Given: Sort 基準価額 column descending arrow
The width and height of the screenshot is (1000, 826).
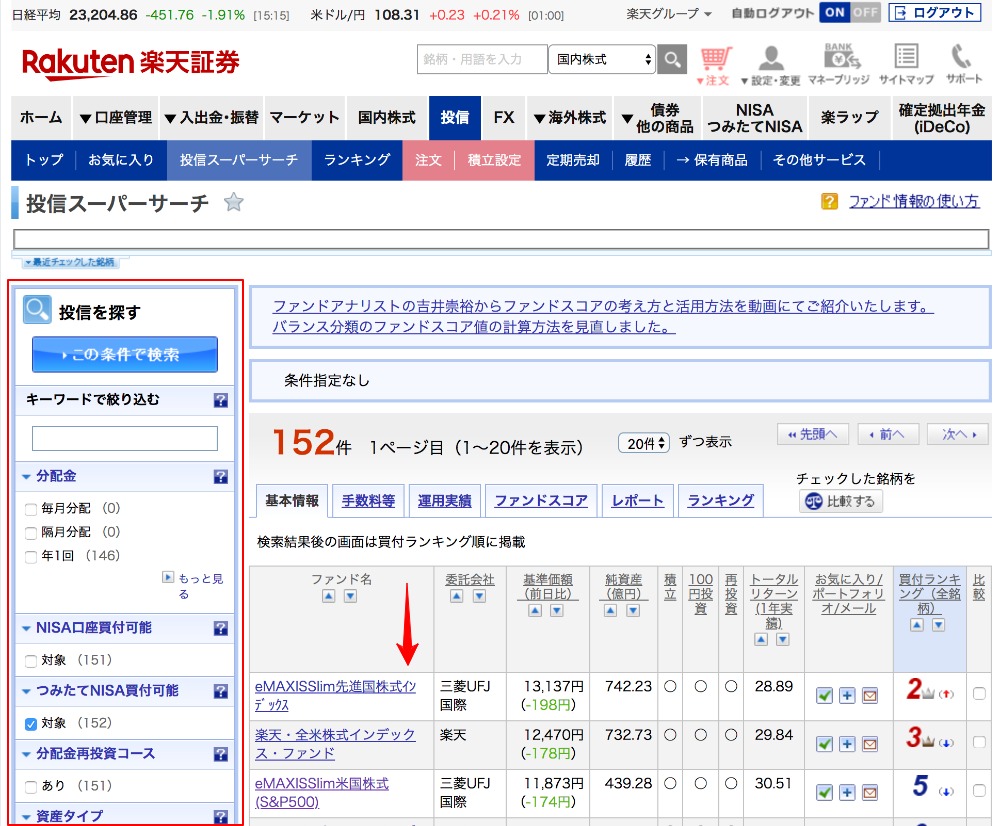Looking at the screenshot, I should 557,610.
